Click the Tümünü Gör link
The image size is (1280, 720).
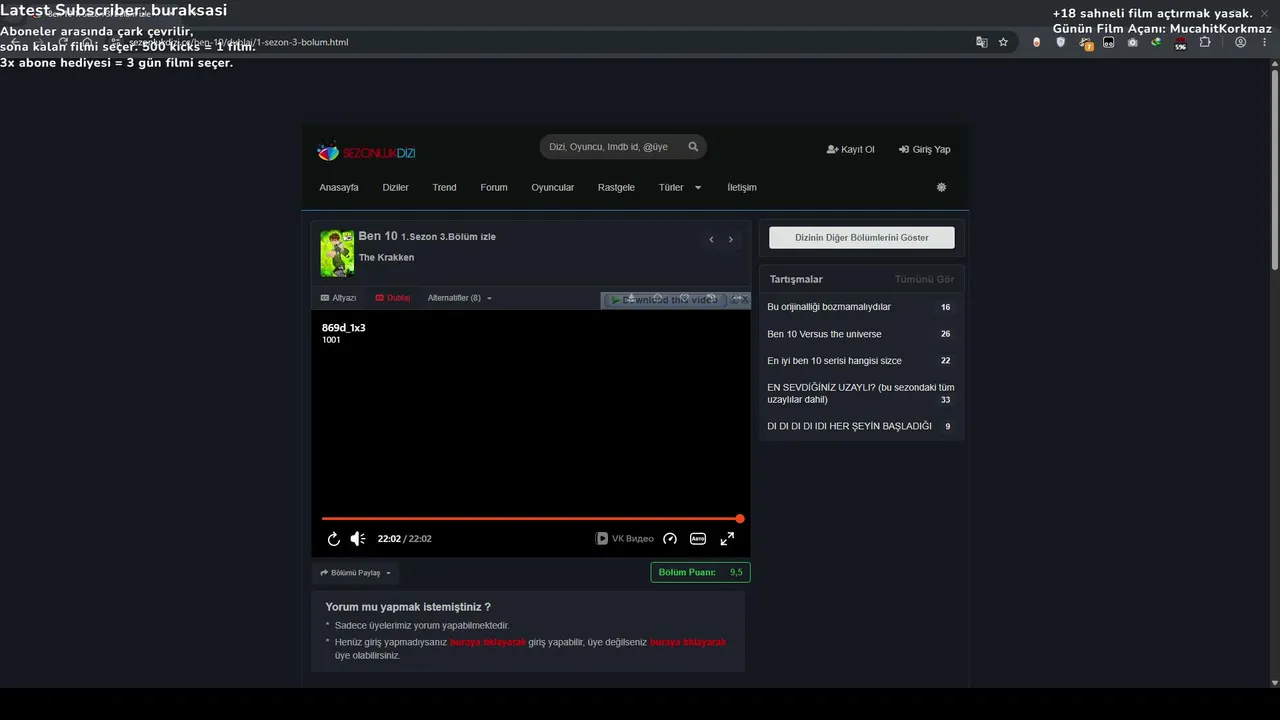click(924, 279)
